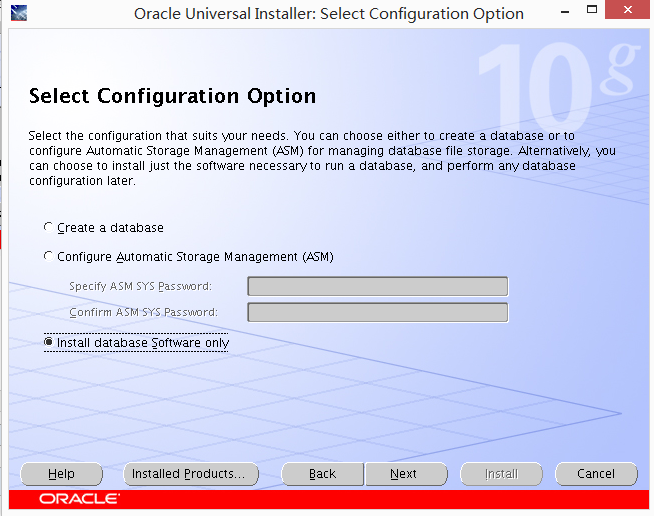
Task: Click the Select Configuration Option heading
Action: (172, 96)
